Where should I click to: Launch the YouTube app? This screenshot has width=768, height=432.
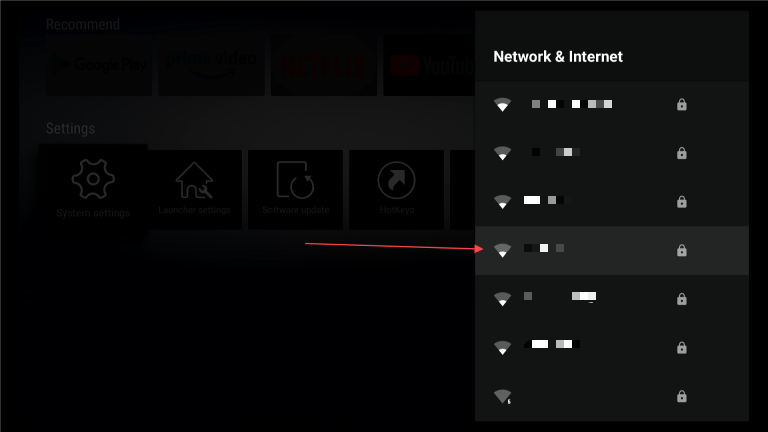429,65
